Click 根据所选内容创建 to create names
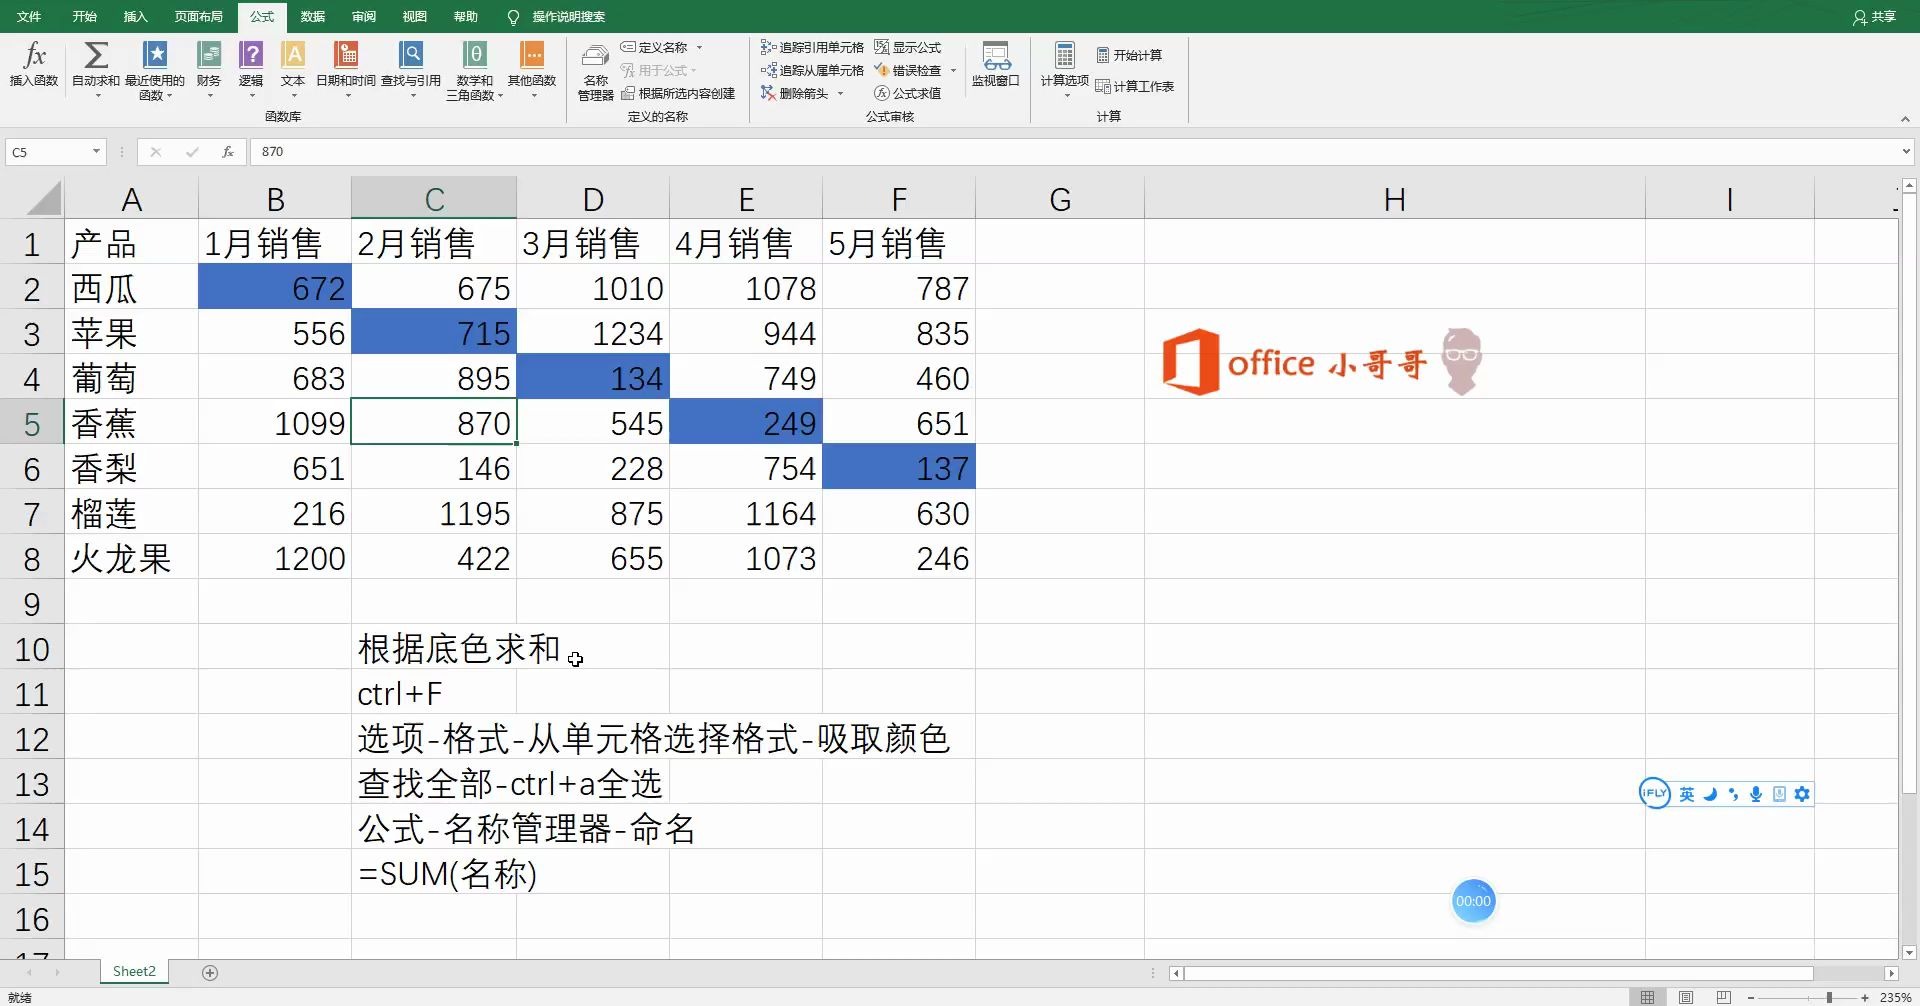The image size is (1920, 1006). tap(678, 92)
